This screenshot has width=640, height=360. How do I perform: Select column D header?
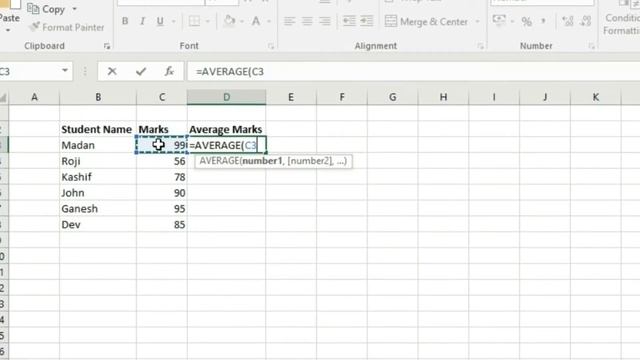pos(227,97)
